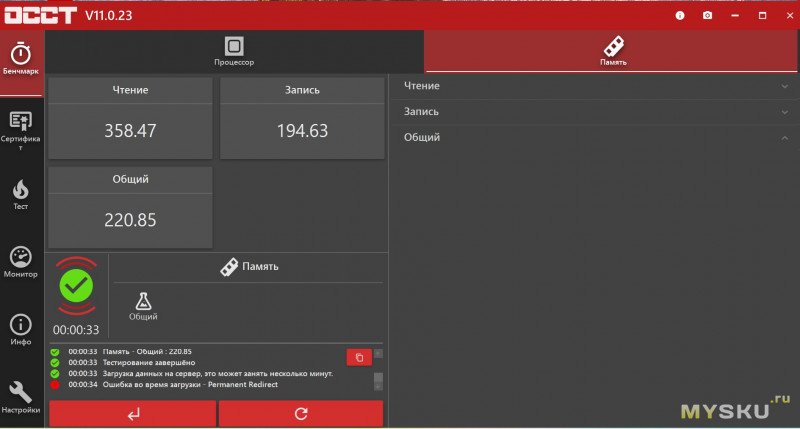Image resolution: width=800 pixels, height=429 pixels.
Task: Copy log with the red clipboard button
Action: [359, 357]
